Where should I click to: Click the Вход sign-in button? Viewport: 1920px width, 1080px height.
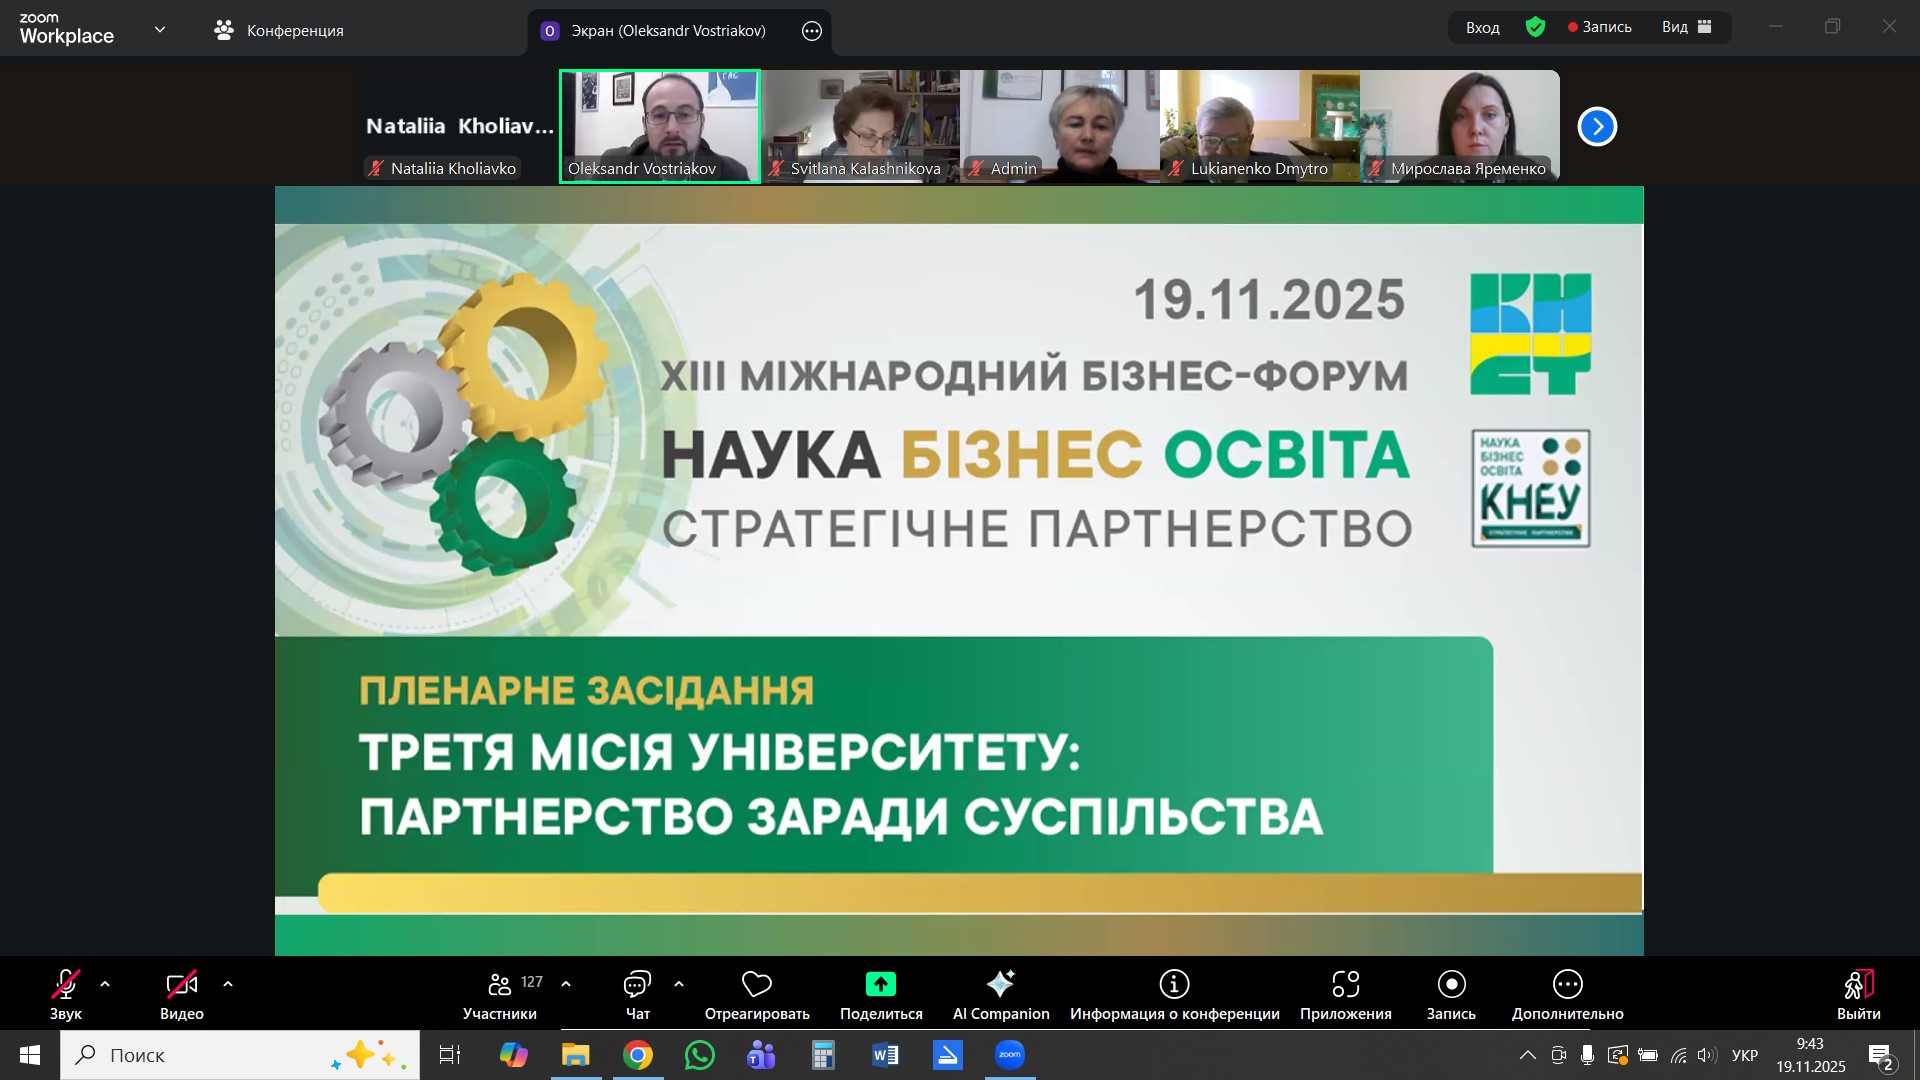coord(1480,27)
